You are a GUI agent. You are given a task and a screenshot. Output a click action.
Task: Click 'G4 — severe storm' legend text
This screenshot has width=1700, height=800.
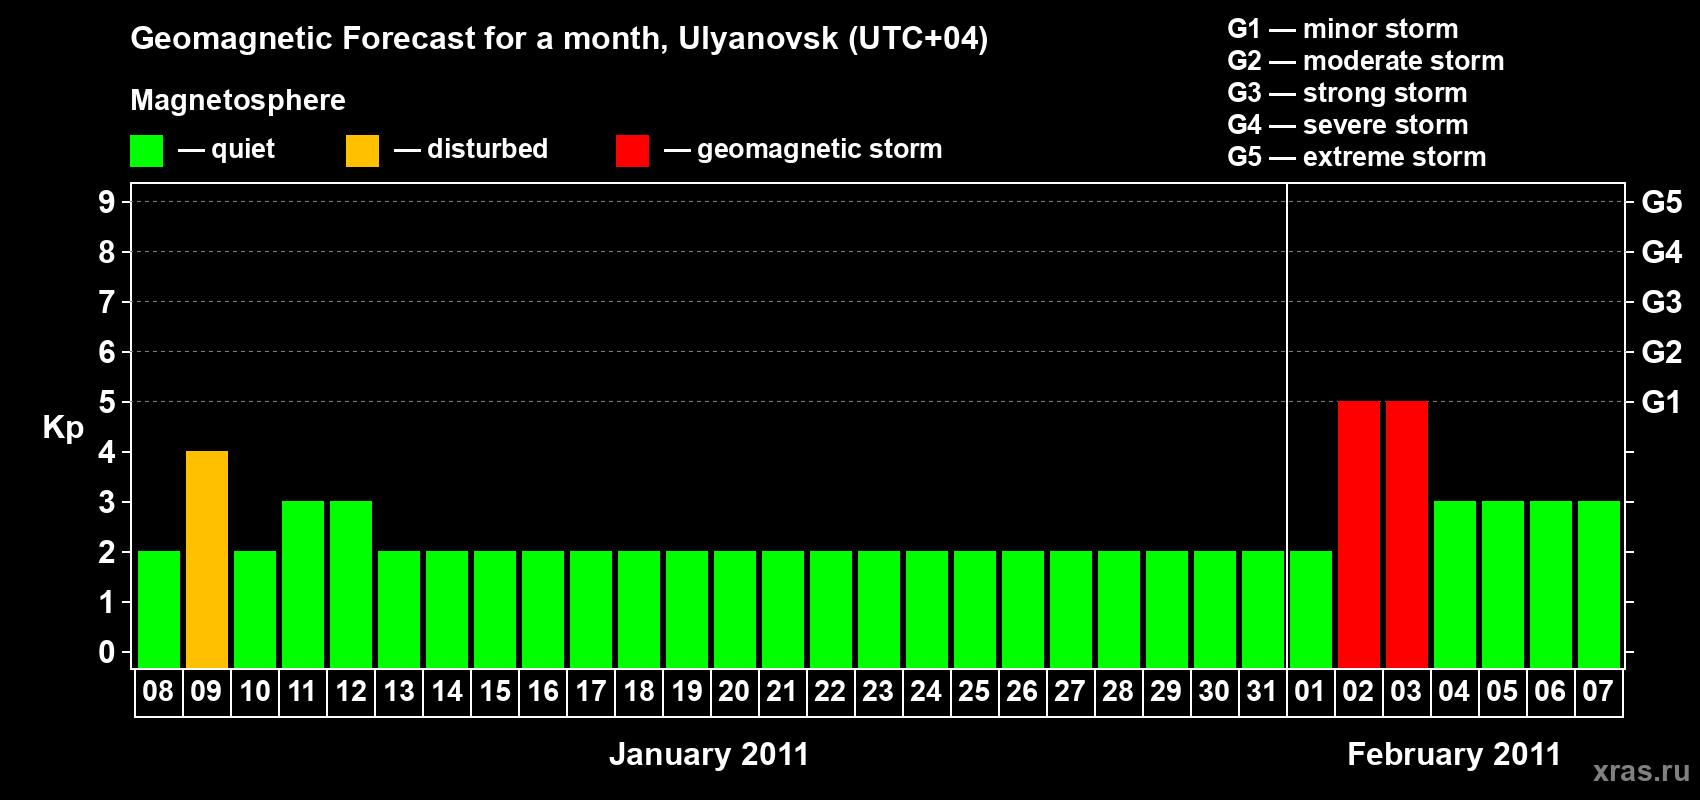[1348, 125]
